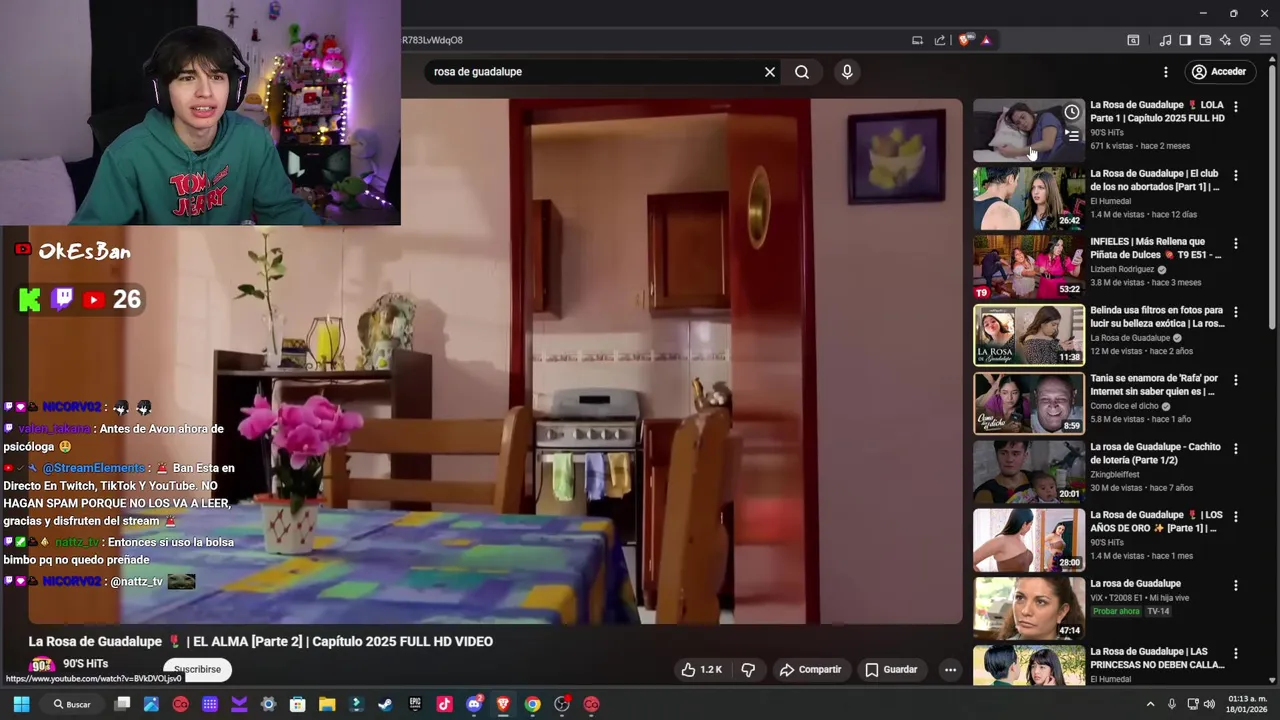Image resolution: width=1280 pixels, height=720 pixels.
Task: Click the Guardar save button
Action: click(x=891, y=669)
